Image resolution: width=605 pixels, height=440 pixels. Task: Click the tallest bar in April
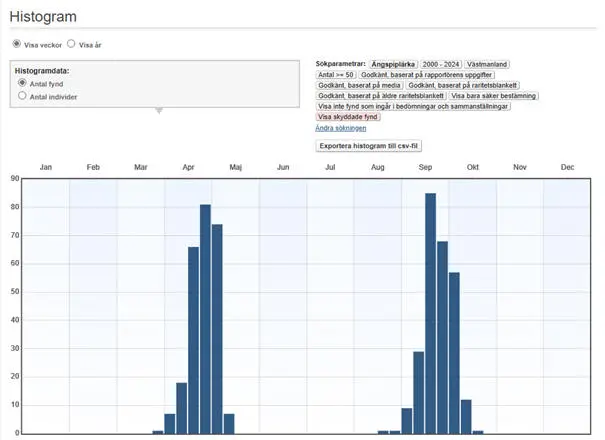tap(205, 318)
